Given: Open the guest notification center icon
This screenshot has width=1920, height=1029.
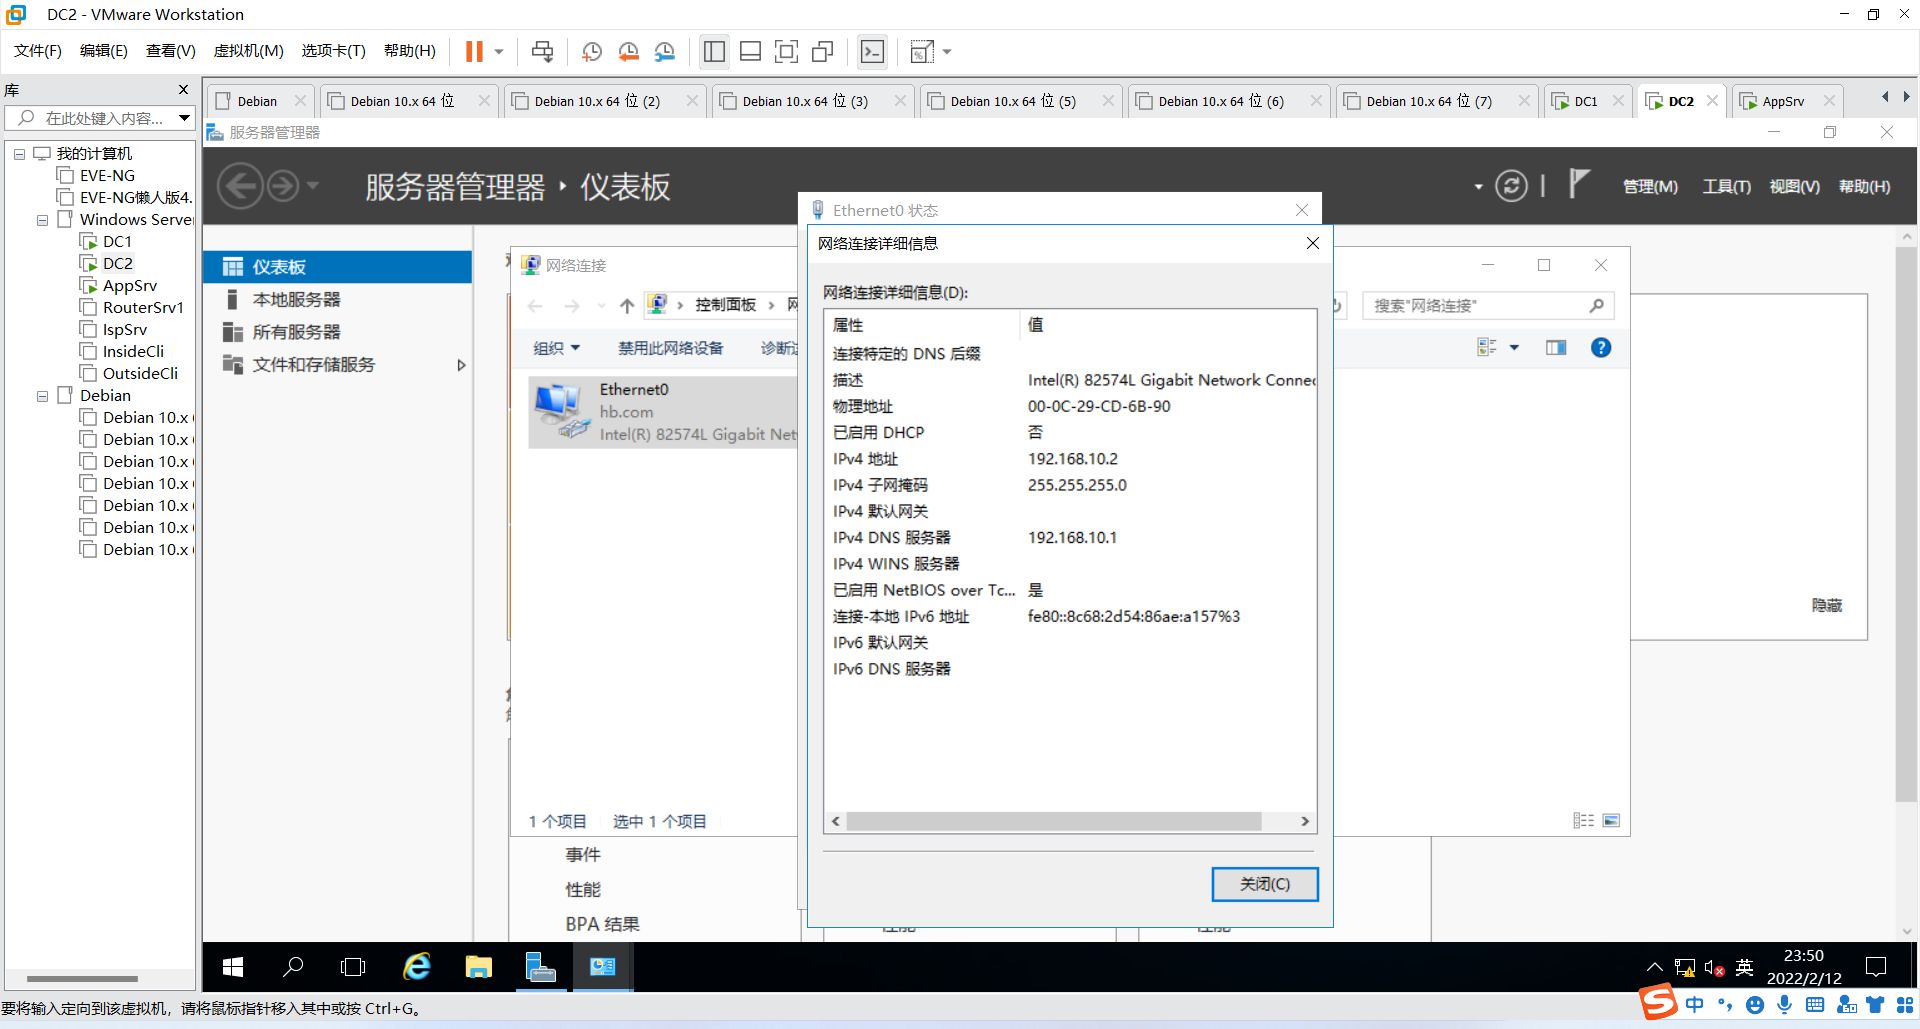Looking at the screenshot, I should [1876, 967].
